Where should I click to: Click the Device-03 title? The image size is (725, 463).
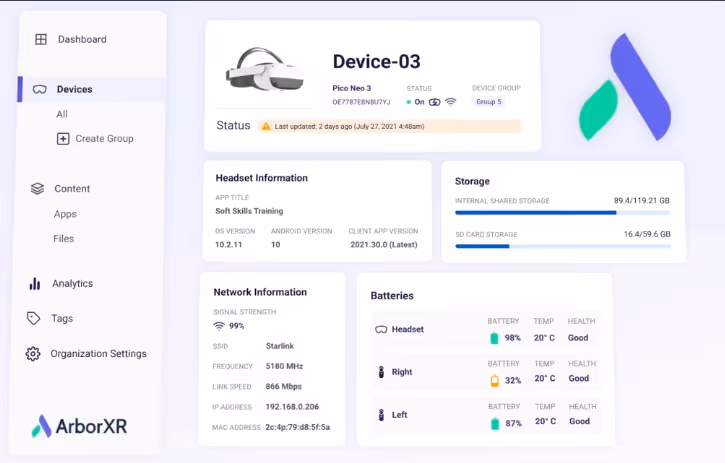[376, 62]
